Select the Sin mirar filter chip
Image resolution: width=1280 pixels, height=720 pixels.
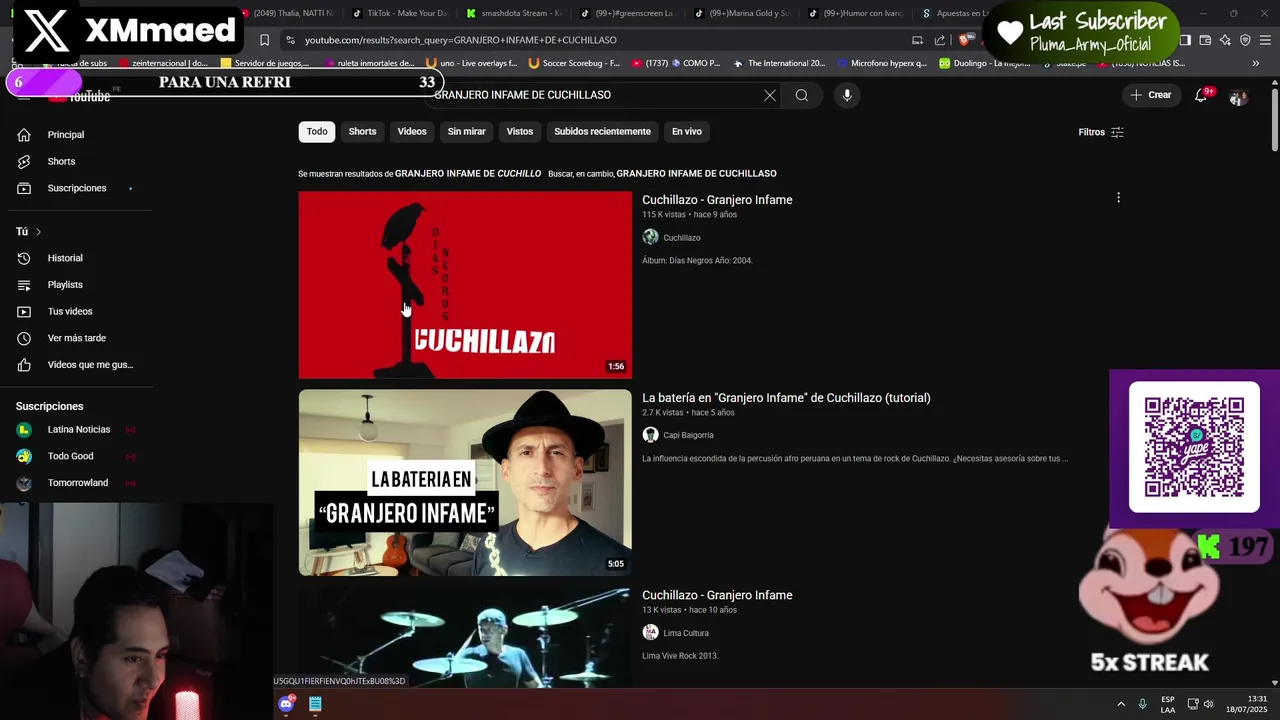click(x=466, y=131)
